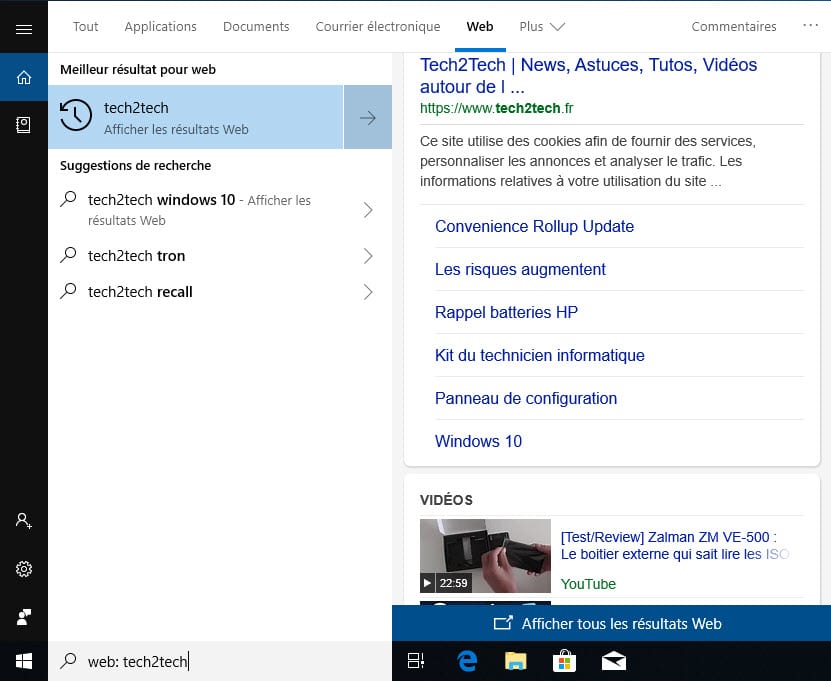This screenshot has height=681, width=831.
Task: Open the hamburger menu in sidebar
Action: [24, 29]
